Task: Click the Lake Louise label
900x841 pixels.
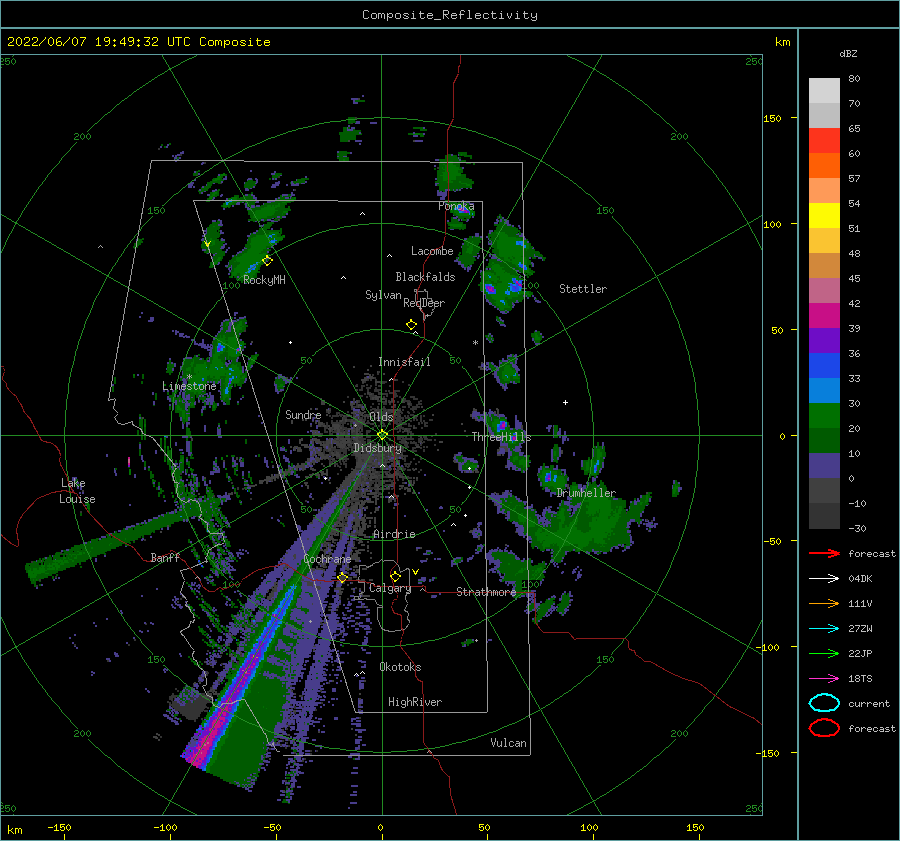Action: point(77,491)
